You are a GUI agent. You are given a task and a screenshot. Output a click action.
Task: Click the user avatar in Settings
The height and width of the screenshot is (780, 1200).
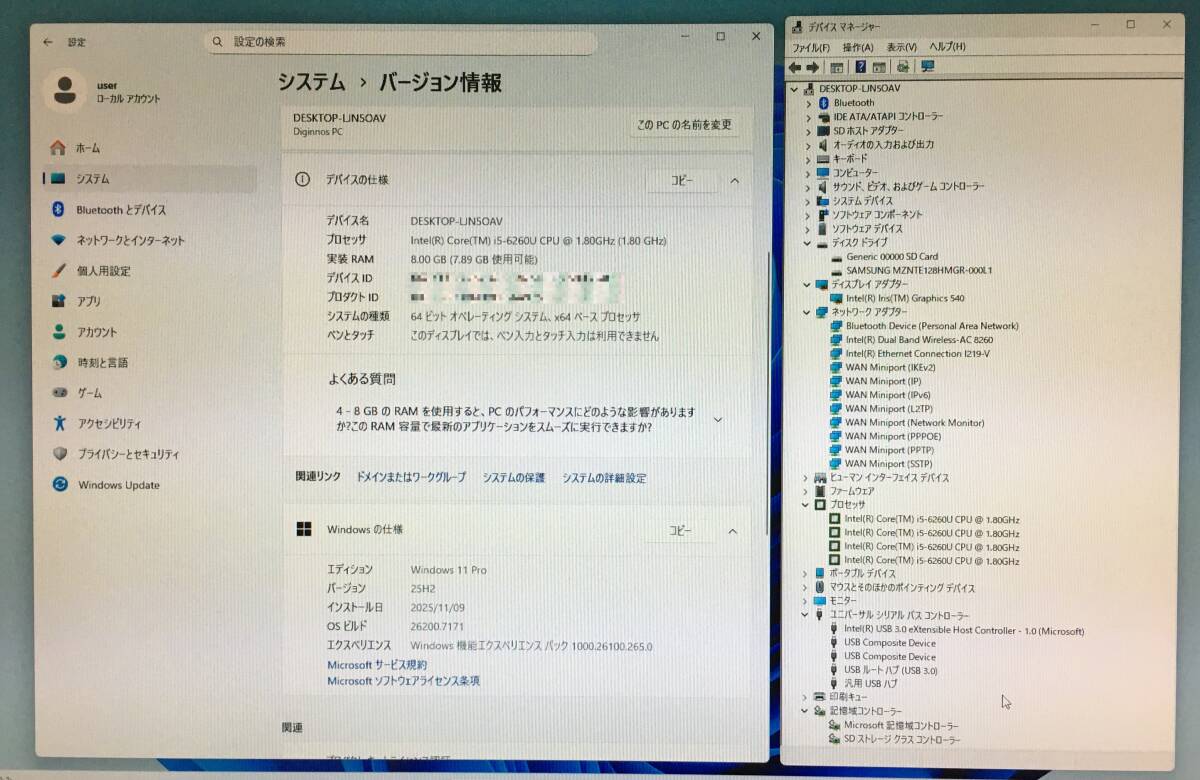pos(66,91)
